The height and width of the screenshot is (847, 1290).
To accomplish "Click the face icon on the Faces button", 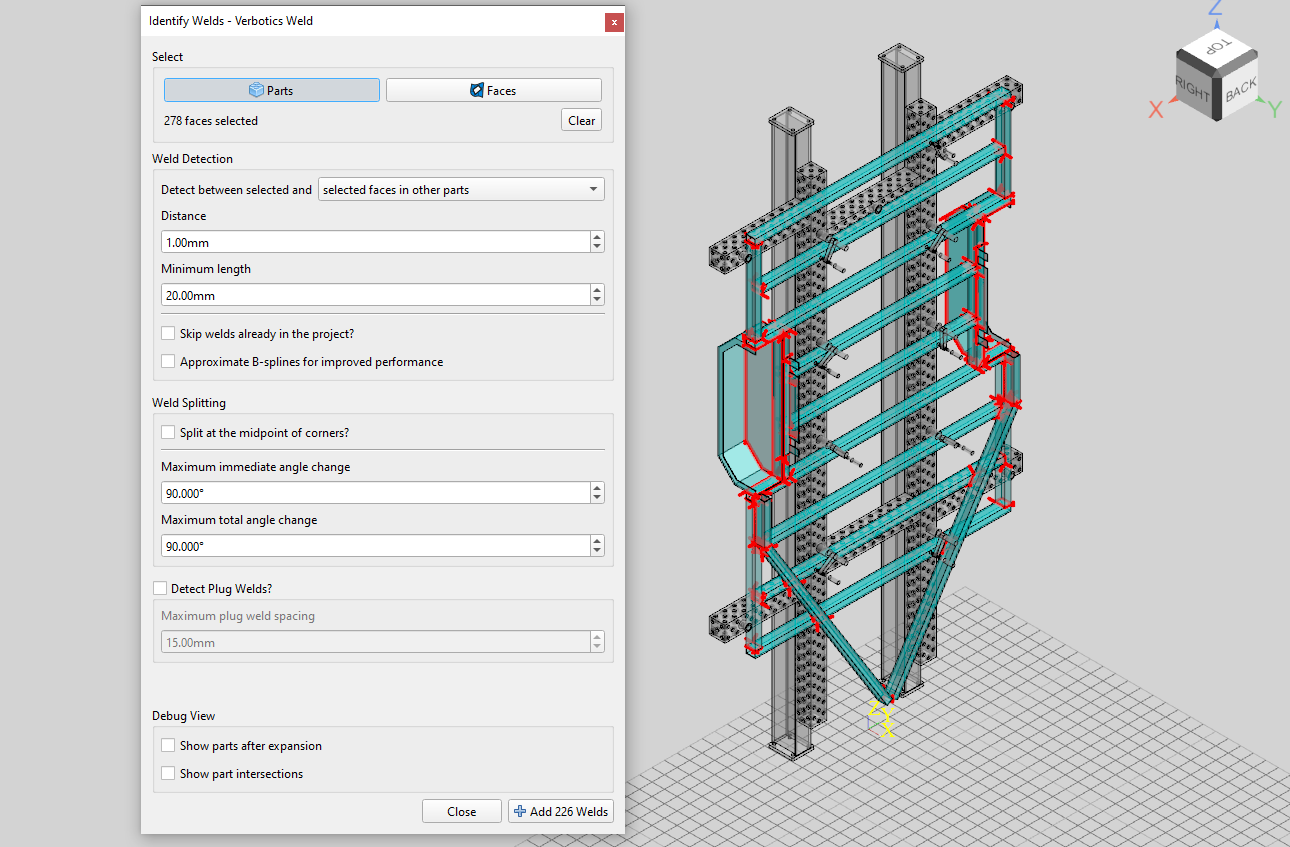I will coord(477,90).
